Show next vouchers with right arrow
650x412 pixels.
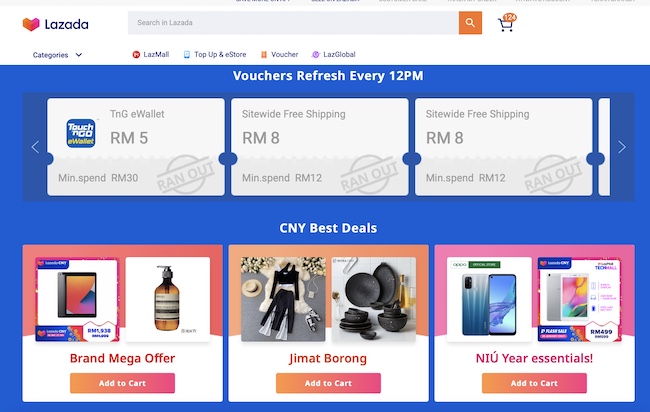tap(622, 147)
